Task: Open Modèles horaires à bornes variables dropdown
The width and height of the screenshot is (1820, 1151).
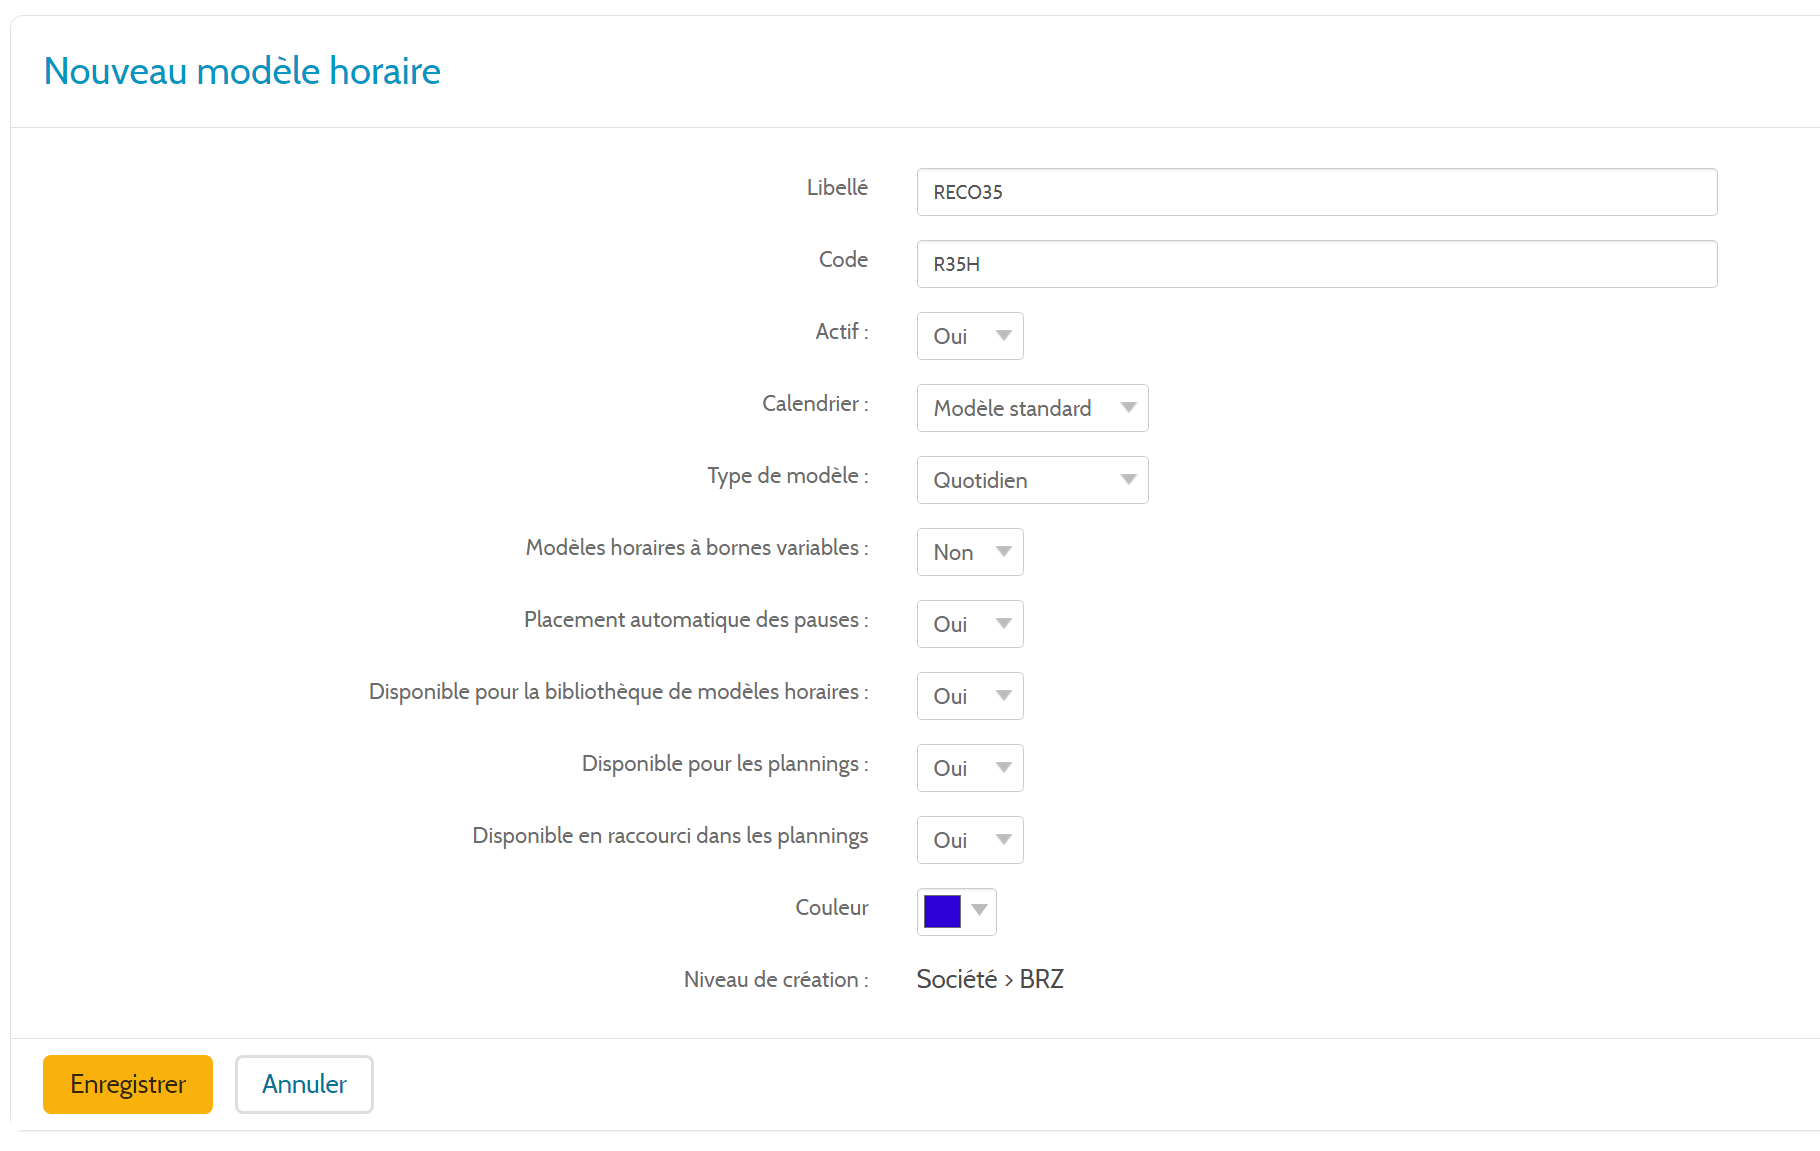Action: pos(968,552)
